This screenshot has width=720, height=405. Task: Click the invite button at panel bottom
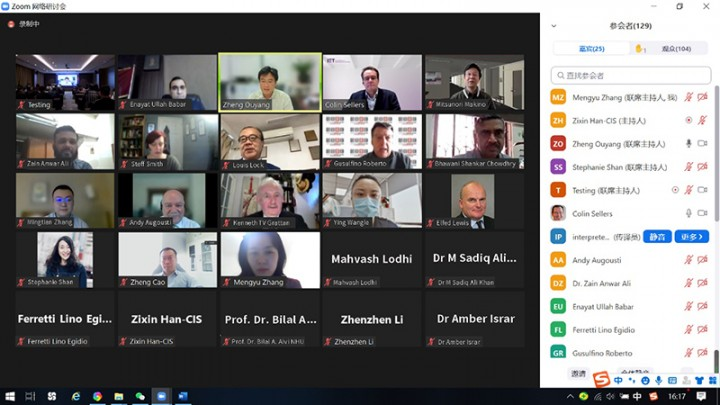point(579,373)
